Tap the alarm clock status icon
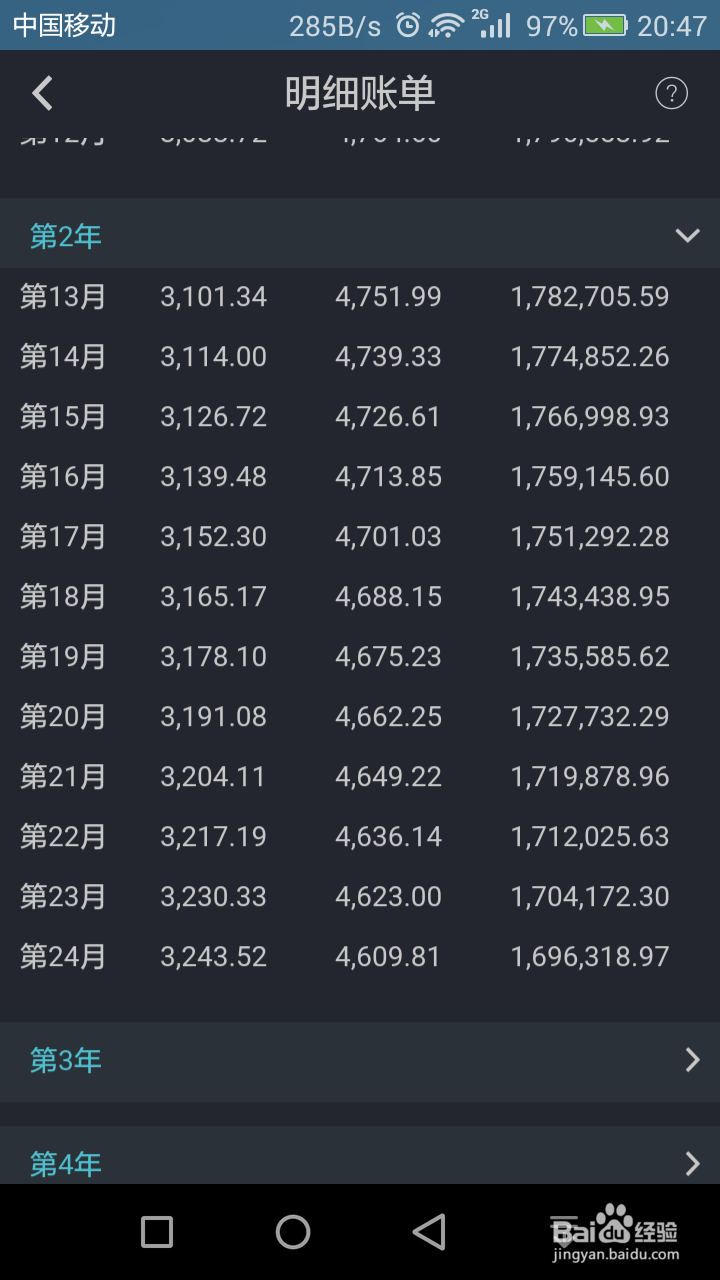This screenshot has width=720, height=1280. (x=408, y=25)
